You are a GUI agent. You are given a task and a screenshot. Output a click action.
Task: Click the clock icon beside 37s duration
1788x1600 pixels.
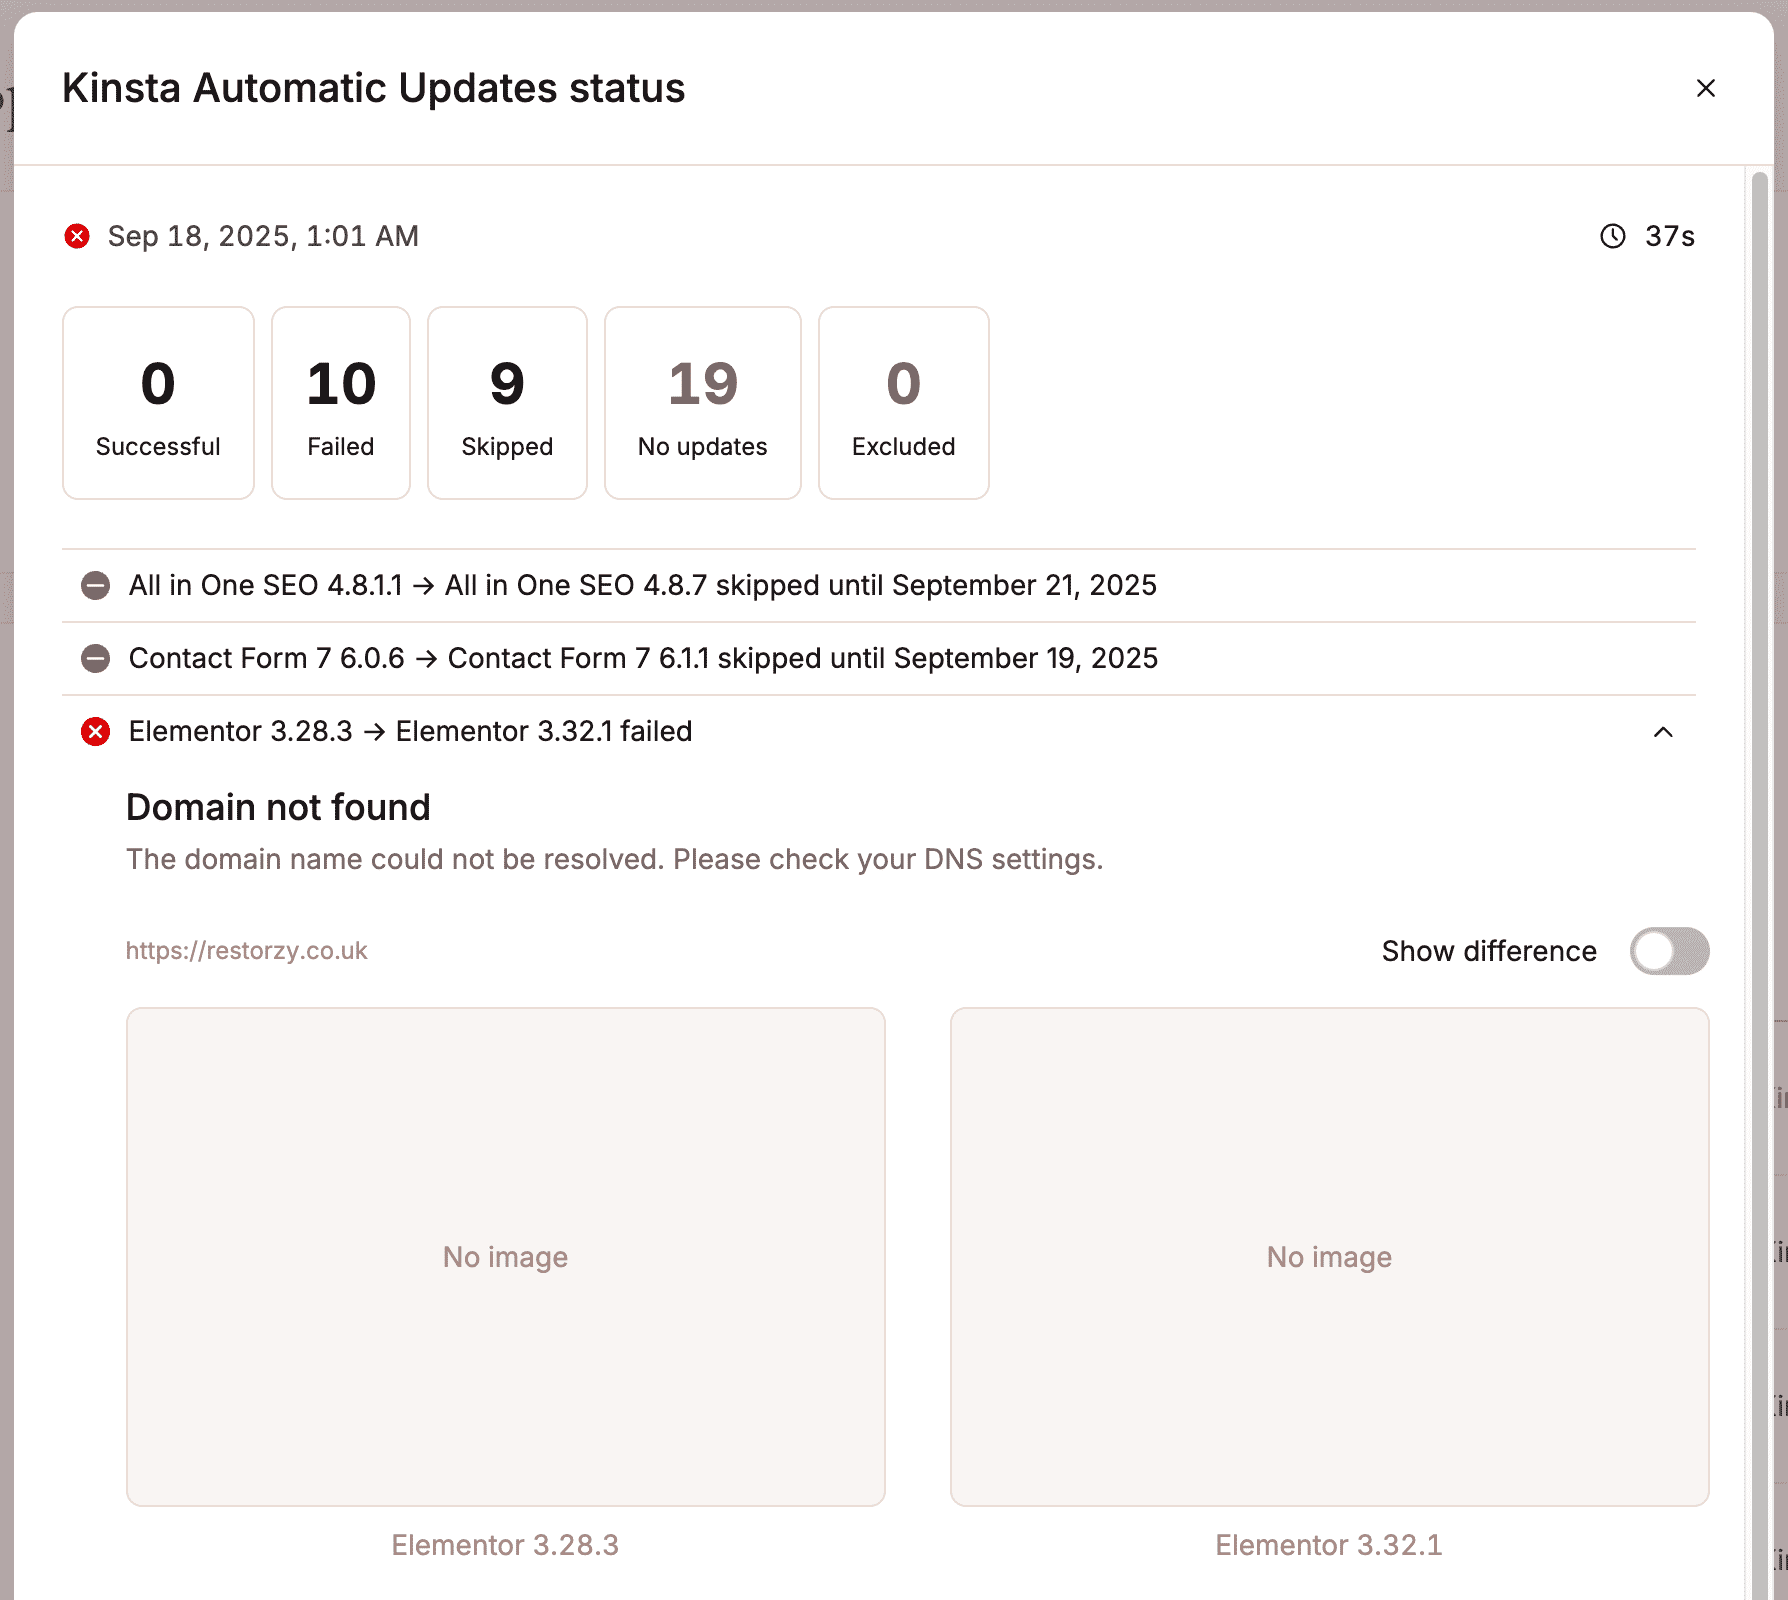(1612, 236)
